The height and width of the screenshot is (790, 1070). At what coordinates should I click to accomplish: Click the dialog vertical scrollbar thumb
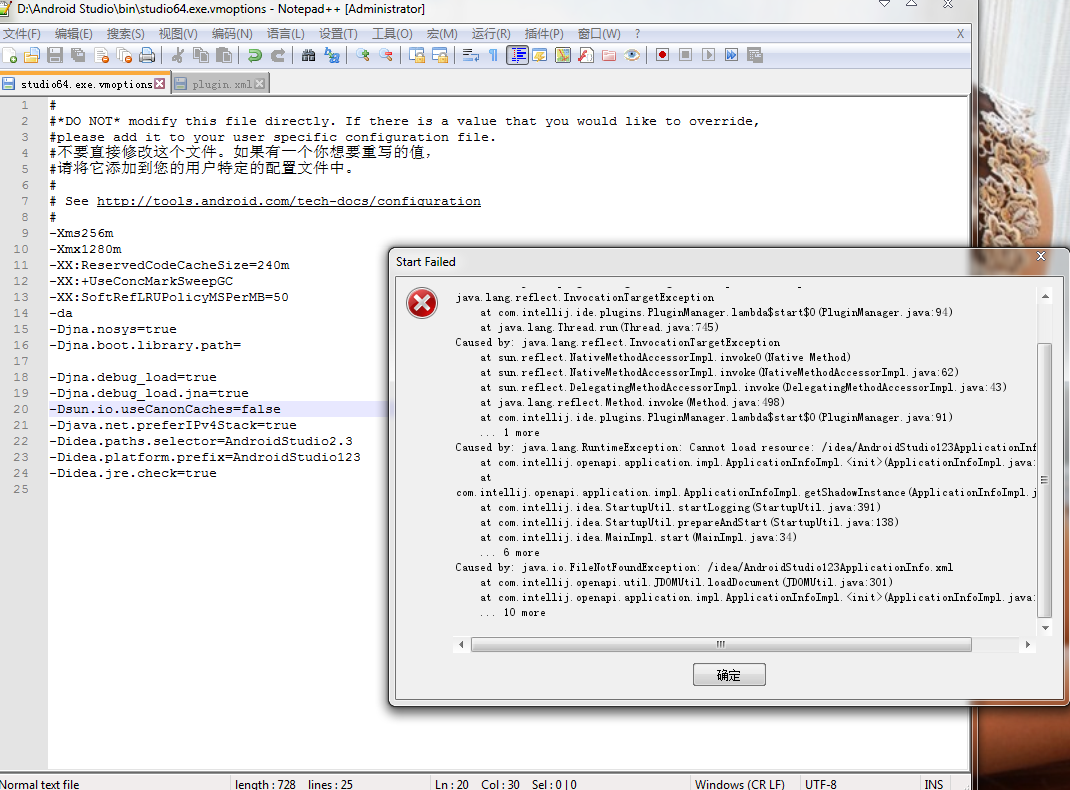point(1045,480)
